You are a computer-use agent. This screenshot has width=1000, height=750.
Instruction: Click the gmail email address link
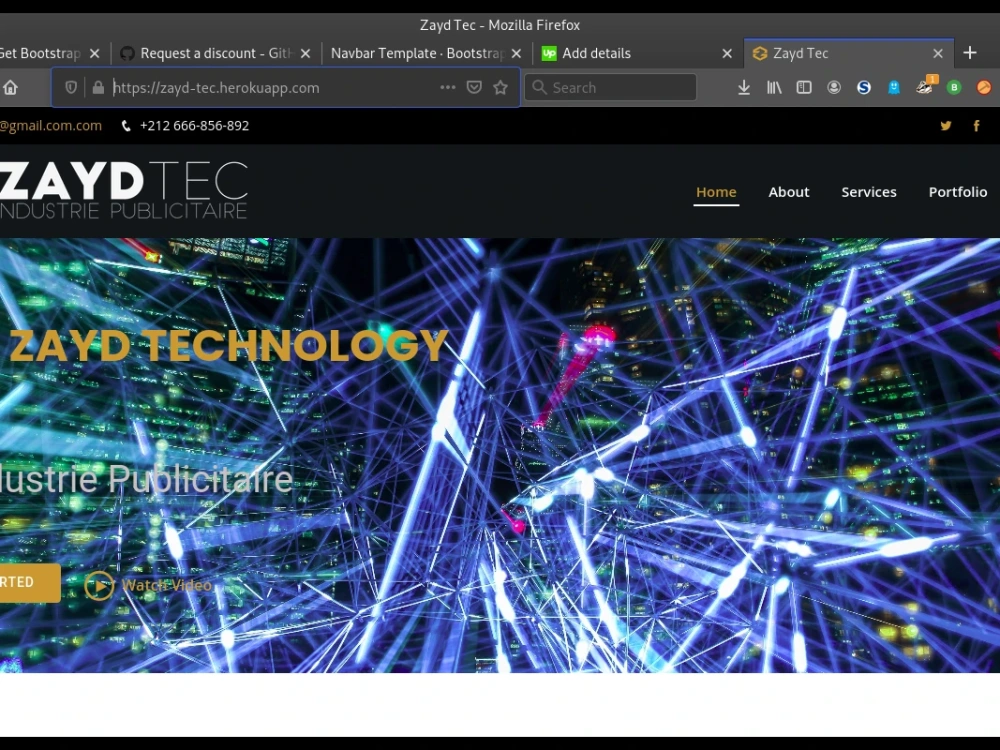[51, 126]
